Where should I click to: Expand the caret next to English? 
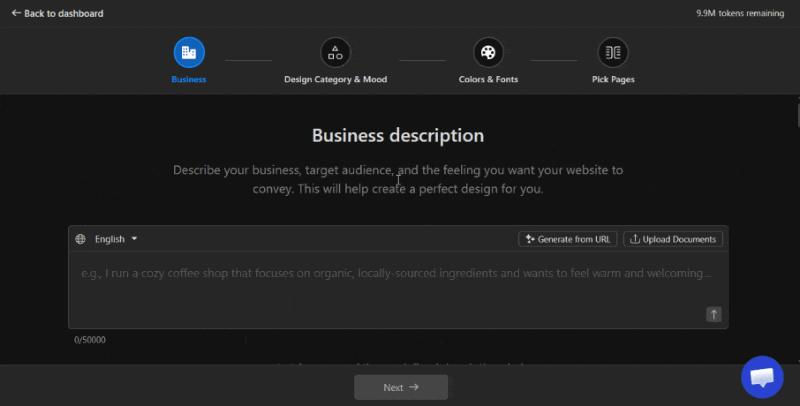coord(134,239)
